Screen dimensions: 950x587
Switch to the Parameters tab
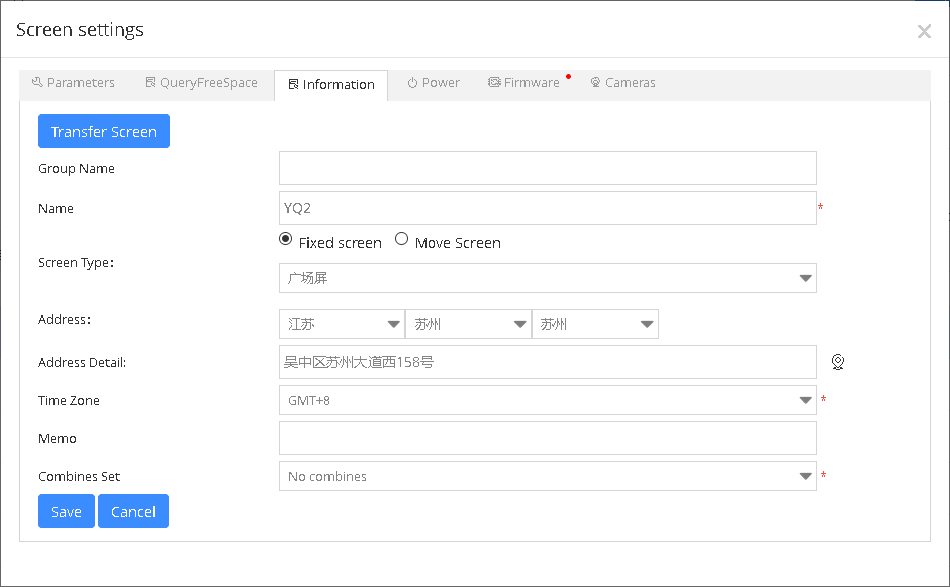(x=73, y=83)
